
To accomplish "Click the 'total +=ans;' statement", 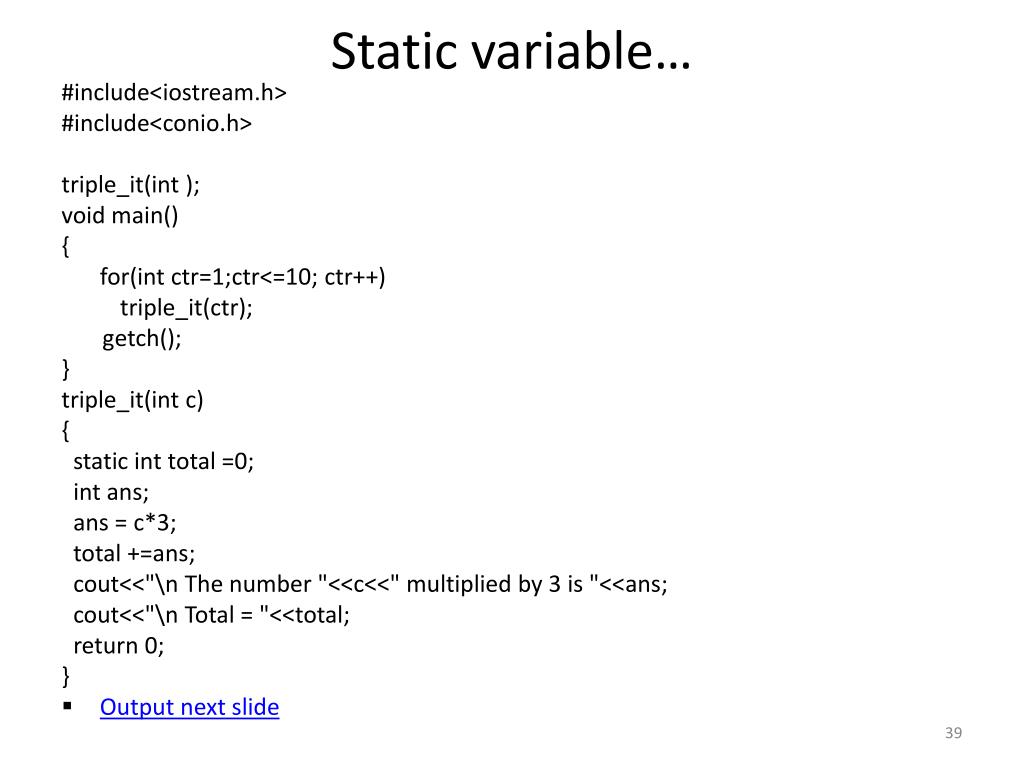I will pos(134,554).
